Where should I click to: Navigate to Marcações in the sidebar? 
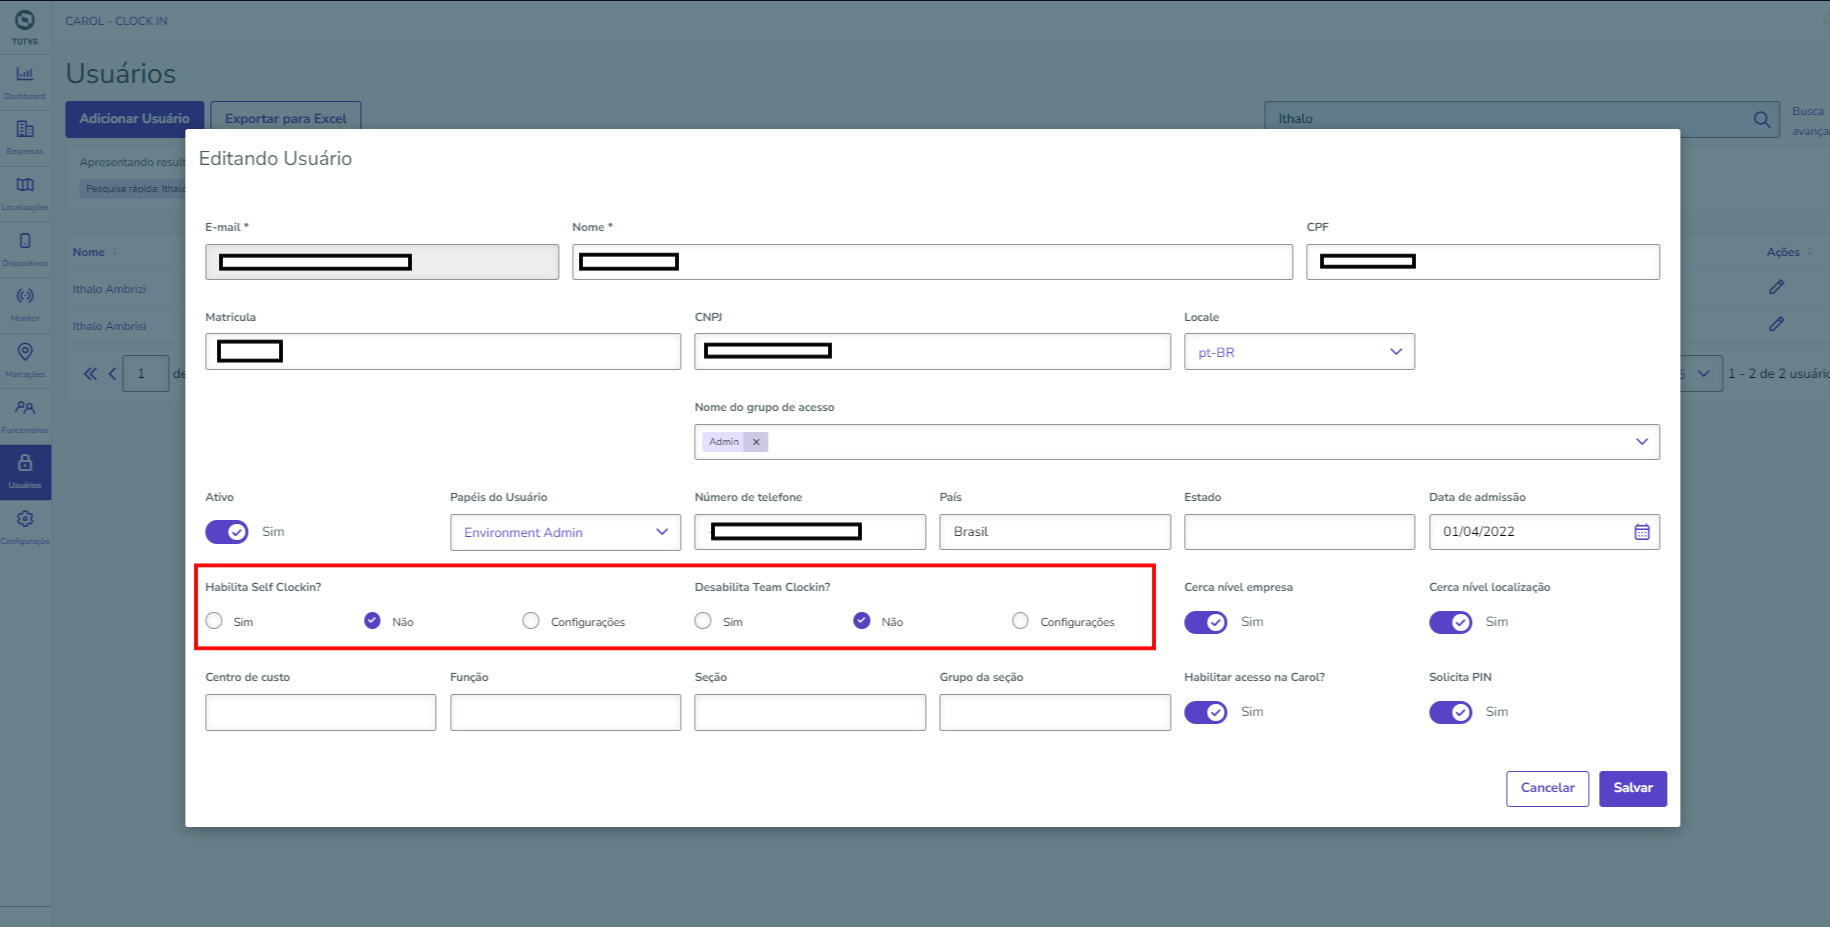coord(25,360)
